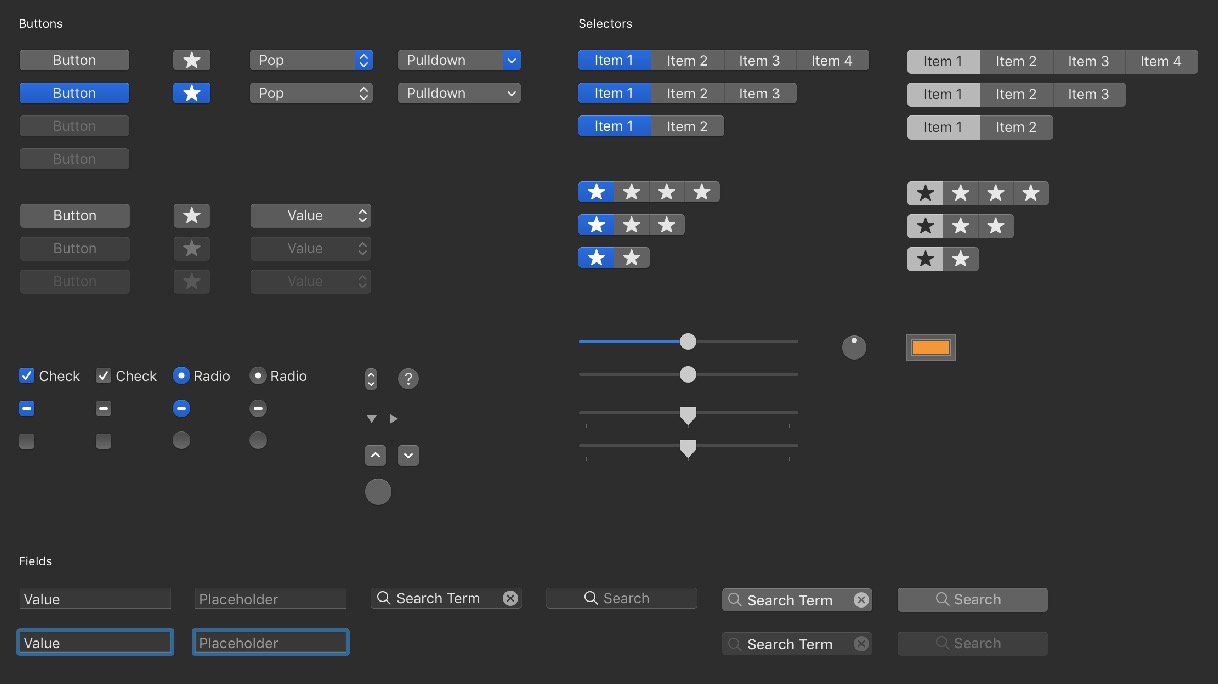Viewport: 1218px width, 684px height.
Task: Clear the leftmost Search Term field
Action: click(x=510, y=598)
